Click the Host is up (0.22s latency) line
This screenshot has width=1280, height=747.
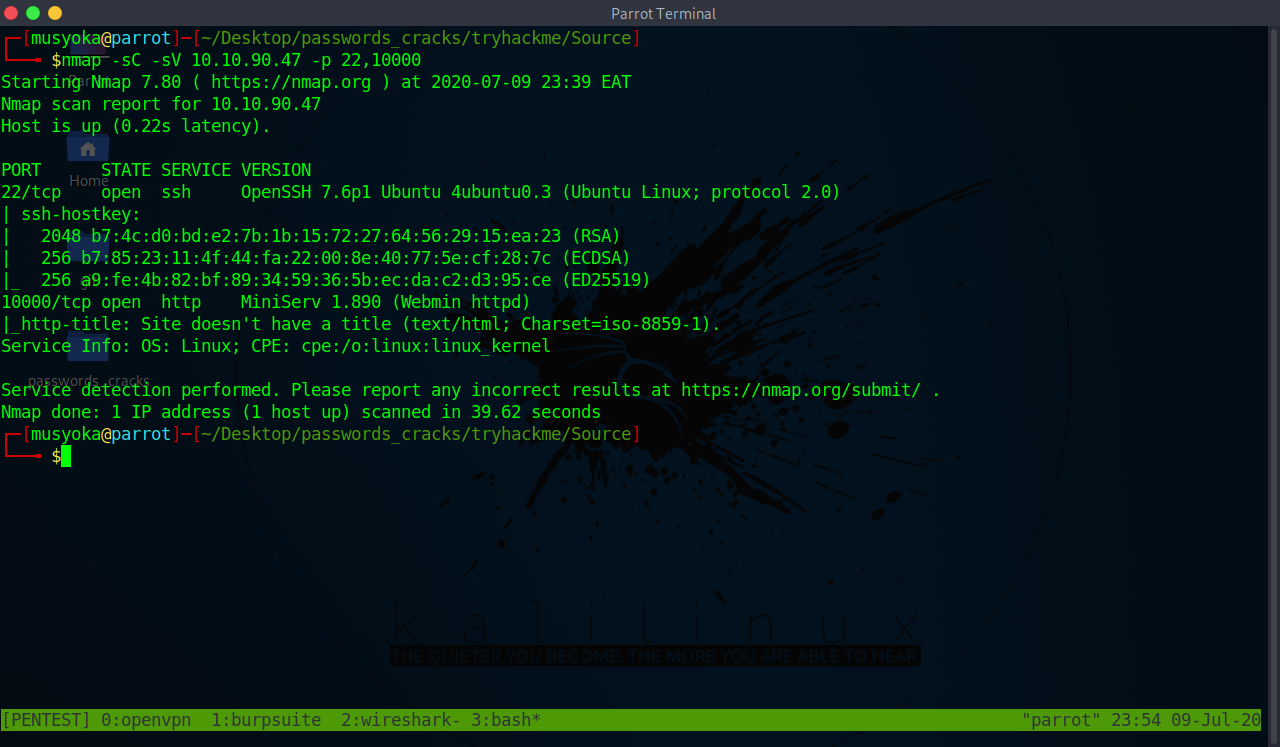tap(136, 126)
